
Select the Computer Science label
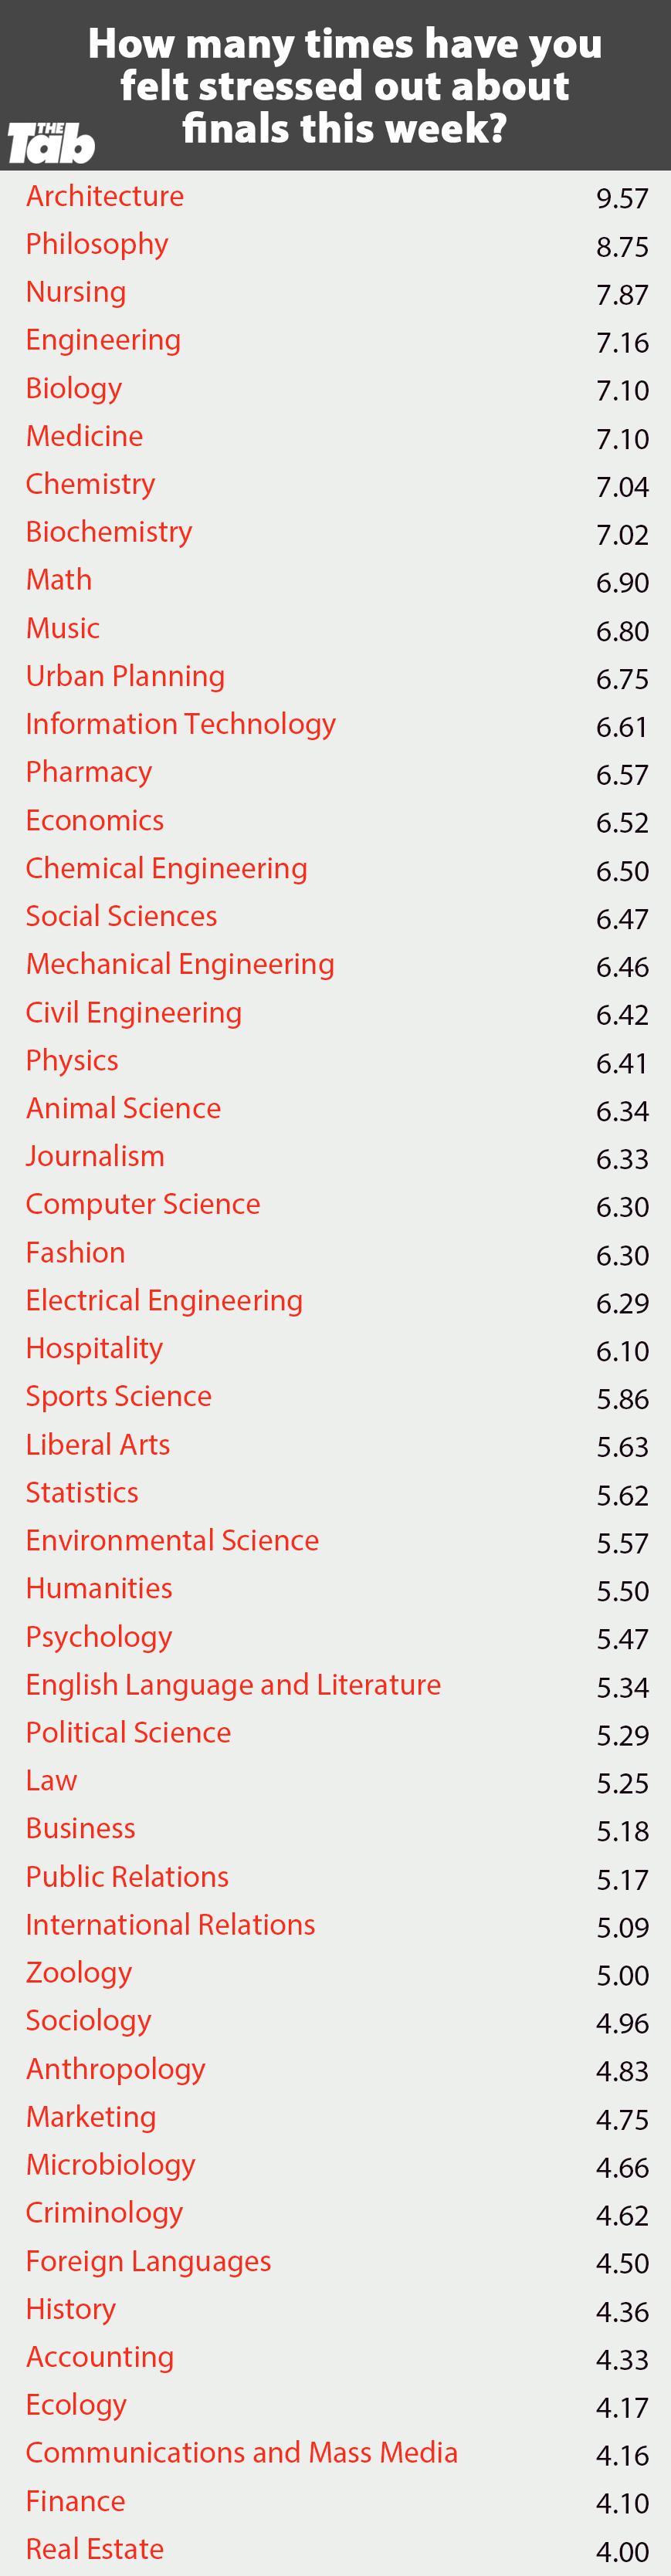143,1204
